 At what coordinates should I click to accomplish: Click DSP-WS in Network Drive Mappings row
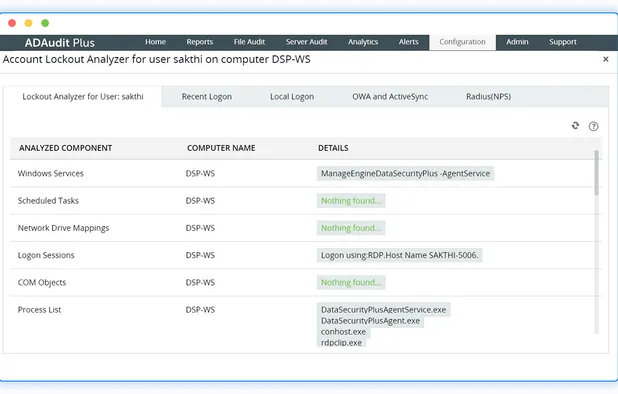coord(200,228)
